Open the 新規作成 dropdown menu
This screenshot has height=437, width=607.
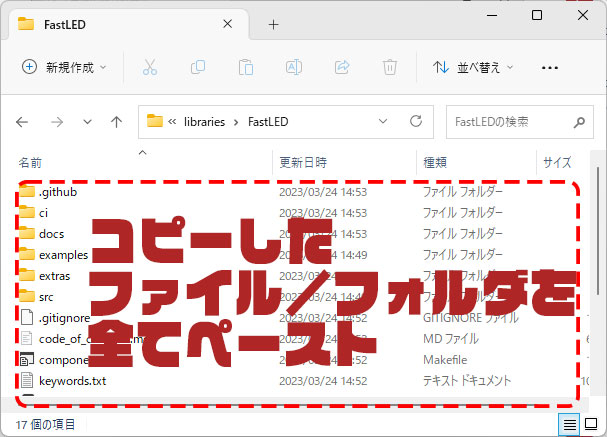(64, 67)
